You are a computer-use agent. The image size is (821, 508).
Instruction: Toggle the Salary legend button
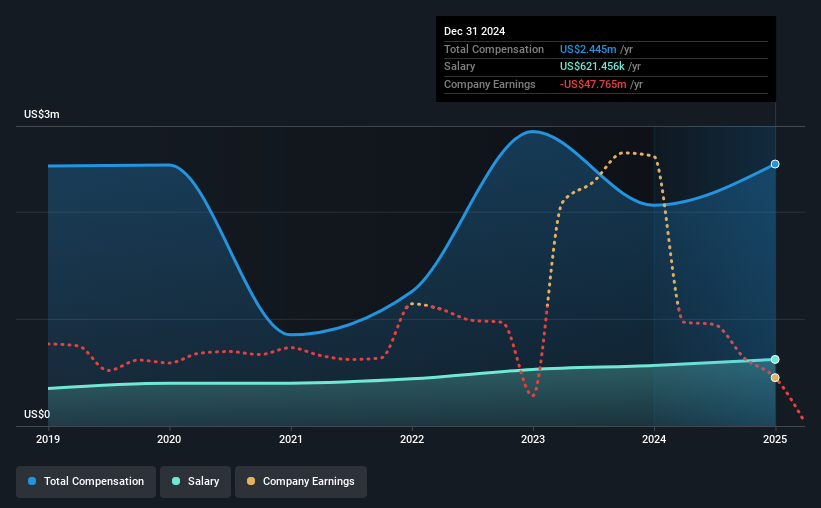pos(195,482)
